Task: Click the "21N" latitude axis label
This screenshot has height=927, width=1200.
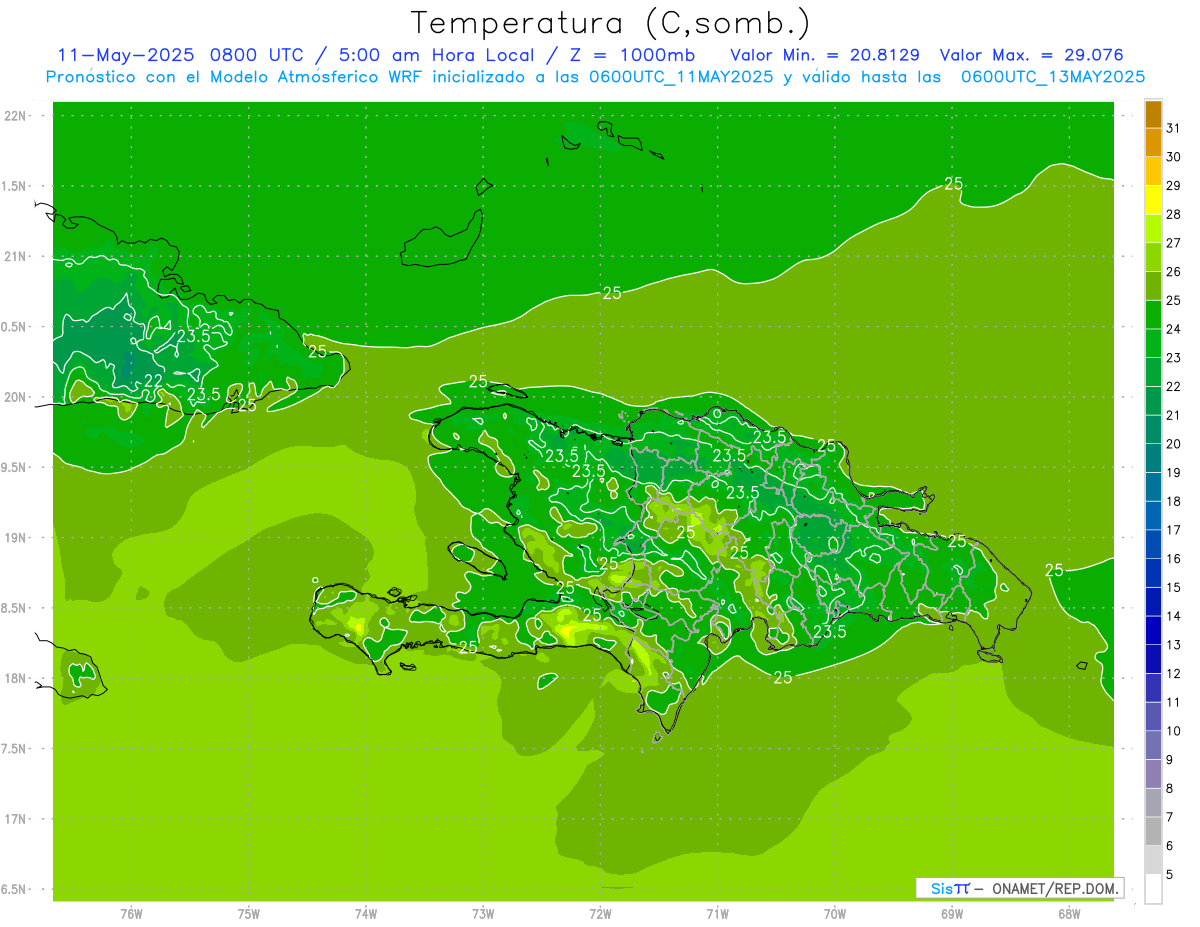Action: (x=16, y=257)
